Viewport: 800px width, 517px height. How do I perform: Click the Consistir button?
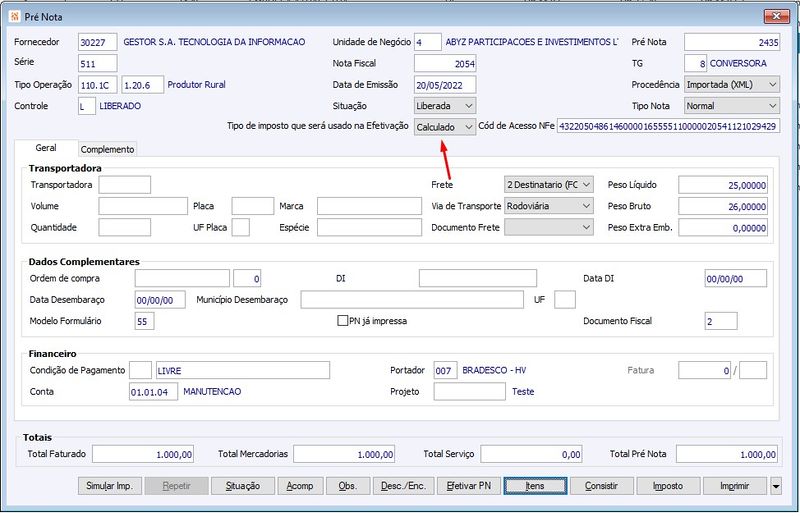coord(602,486)
